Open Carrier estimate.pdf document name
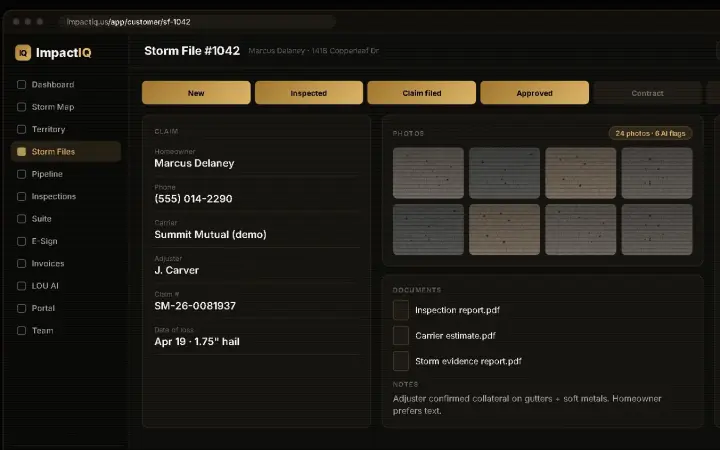720x450 pixels. 456,336
